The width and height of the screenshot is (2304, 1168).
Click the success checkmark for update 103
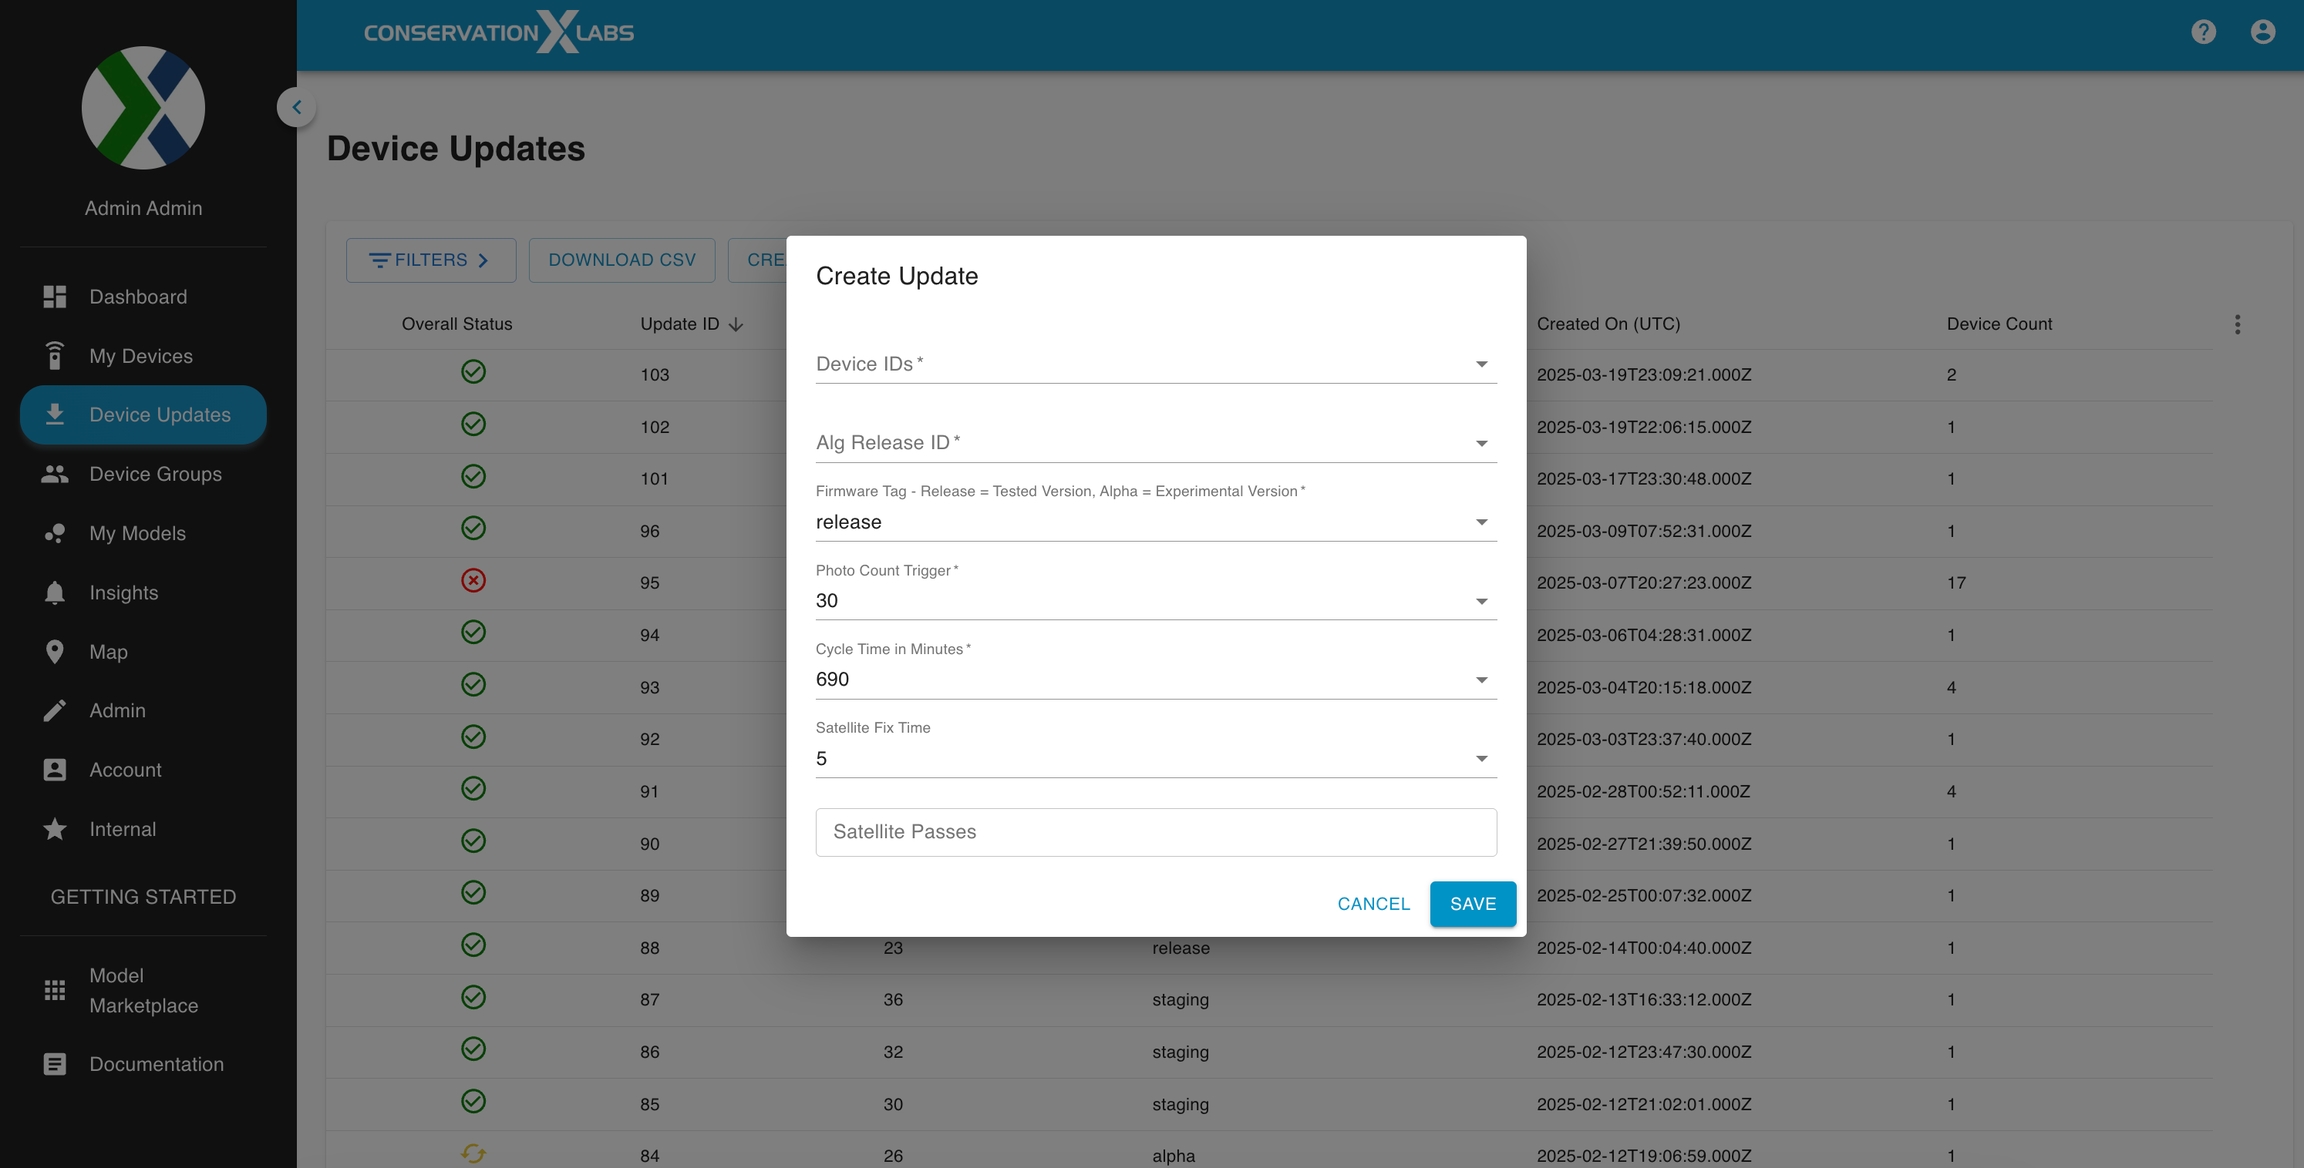tap(473, 372)
